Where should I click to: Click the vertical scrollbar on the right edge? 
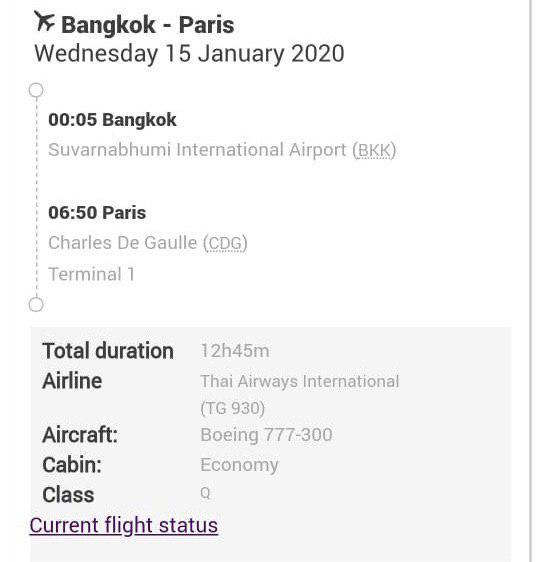click(x=531, y=281)
